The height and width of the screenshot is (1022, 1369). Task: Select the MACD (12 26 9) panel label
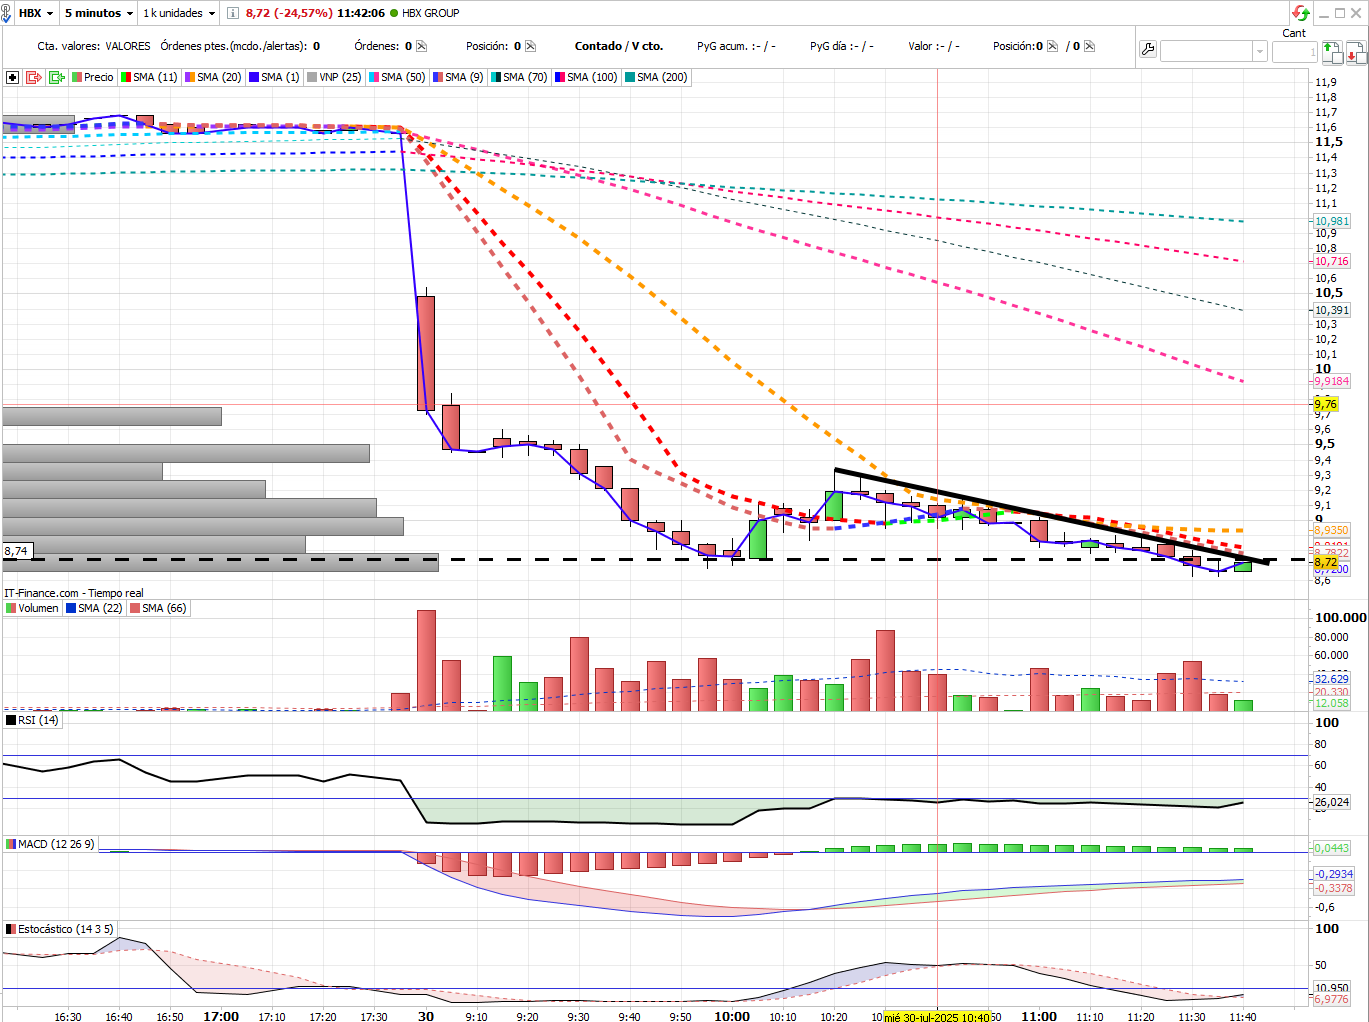pos(51,844)
